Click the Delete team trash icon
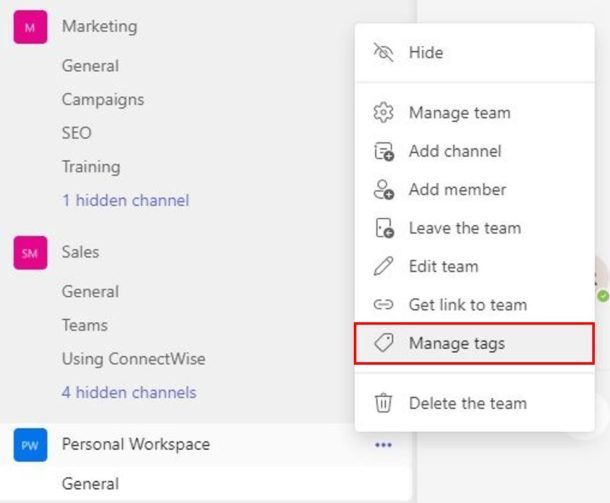Screen dimensions: 610x503 pyautogui.click(x=384, y=403)
